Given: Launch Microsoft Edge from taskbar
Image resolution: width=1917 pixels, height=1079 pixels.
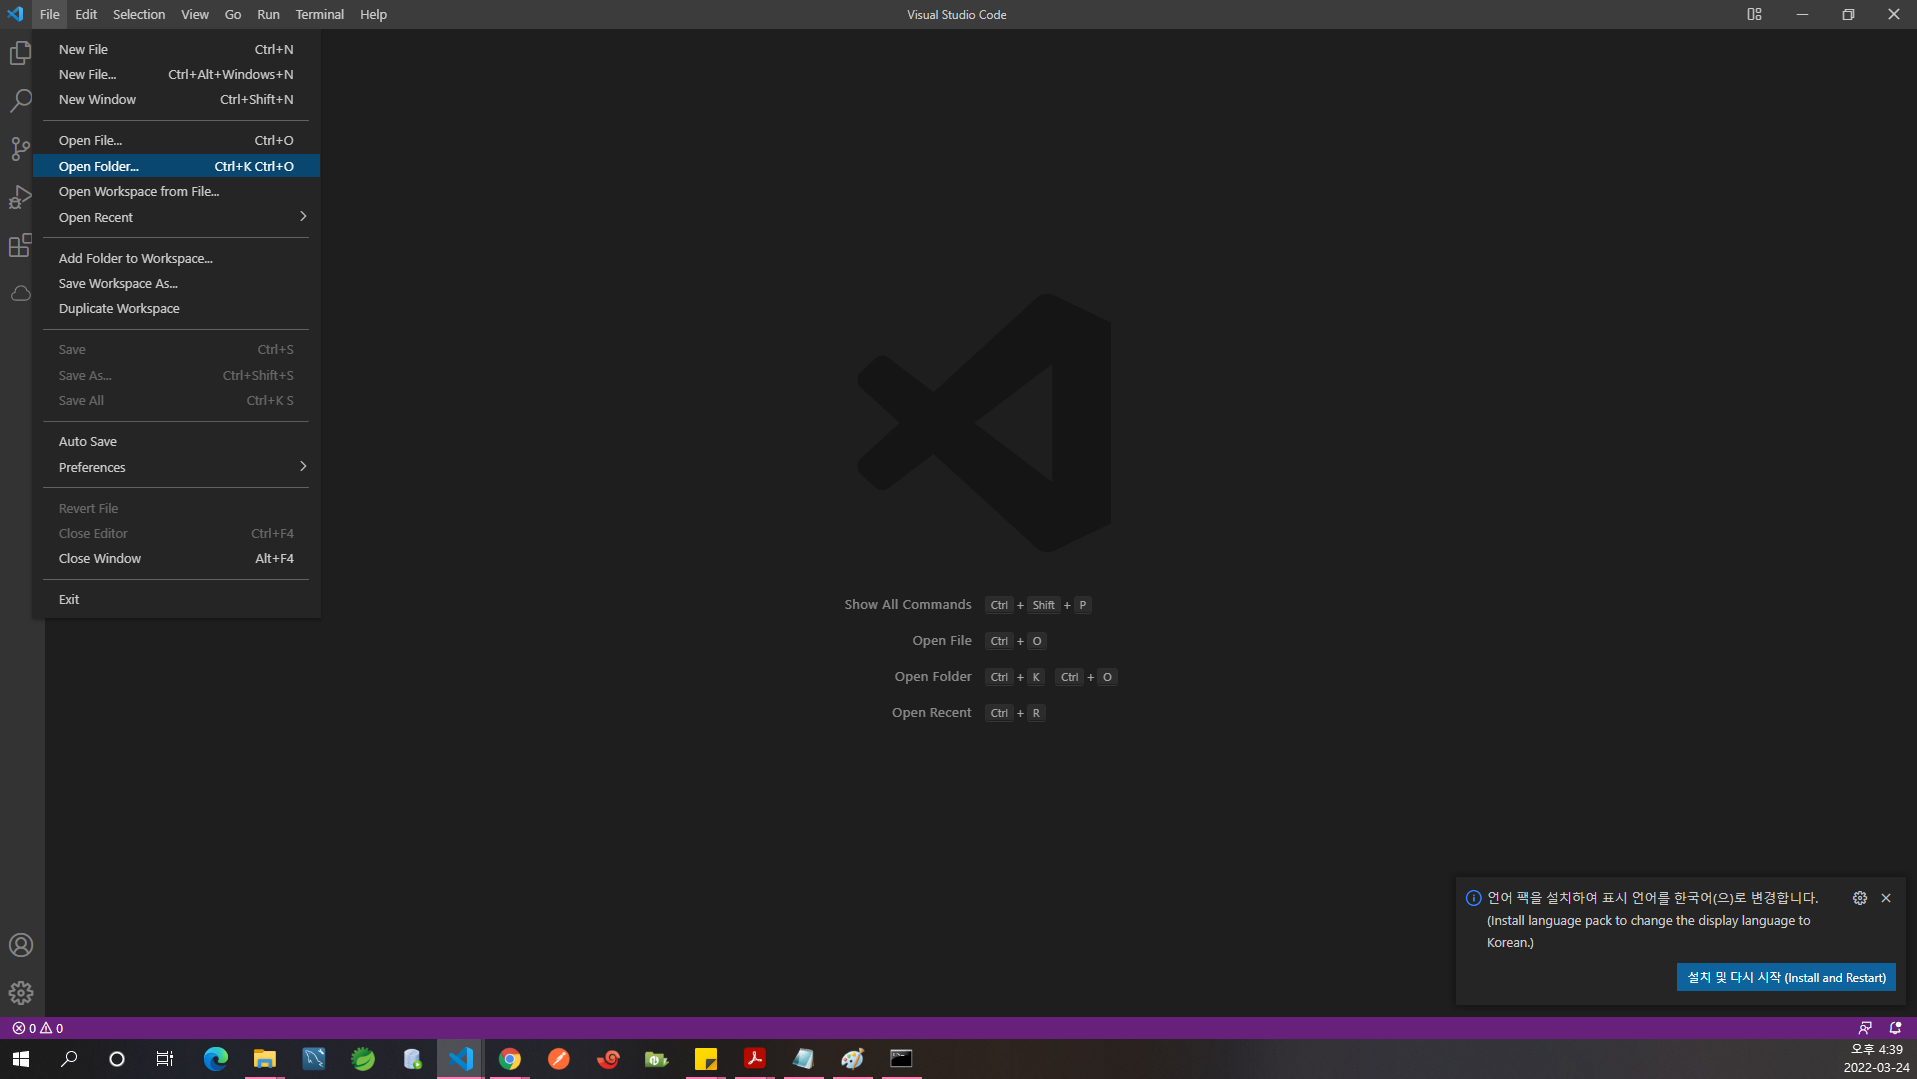Looking at the screenshot, I should point(215,1059).
